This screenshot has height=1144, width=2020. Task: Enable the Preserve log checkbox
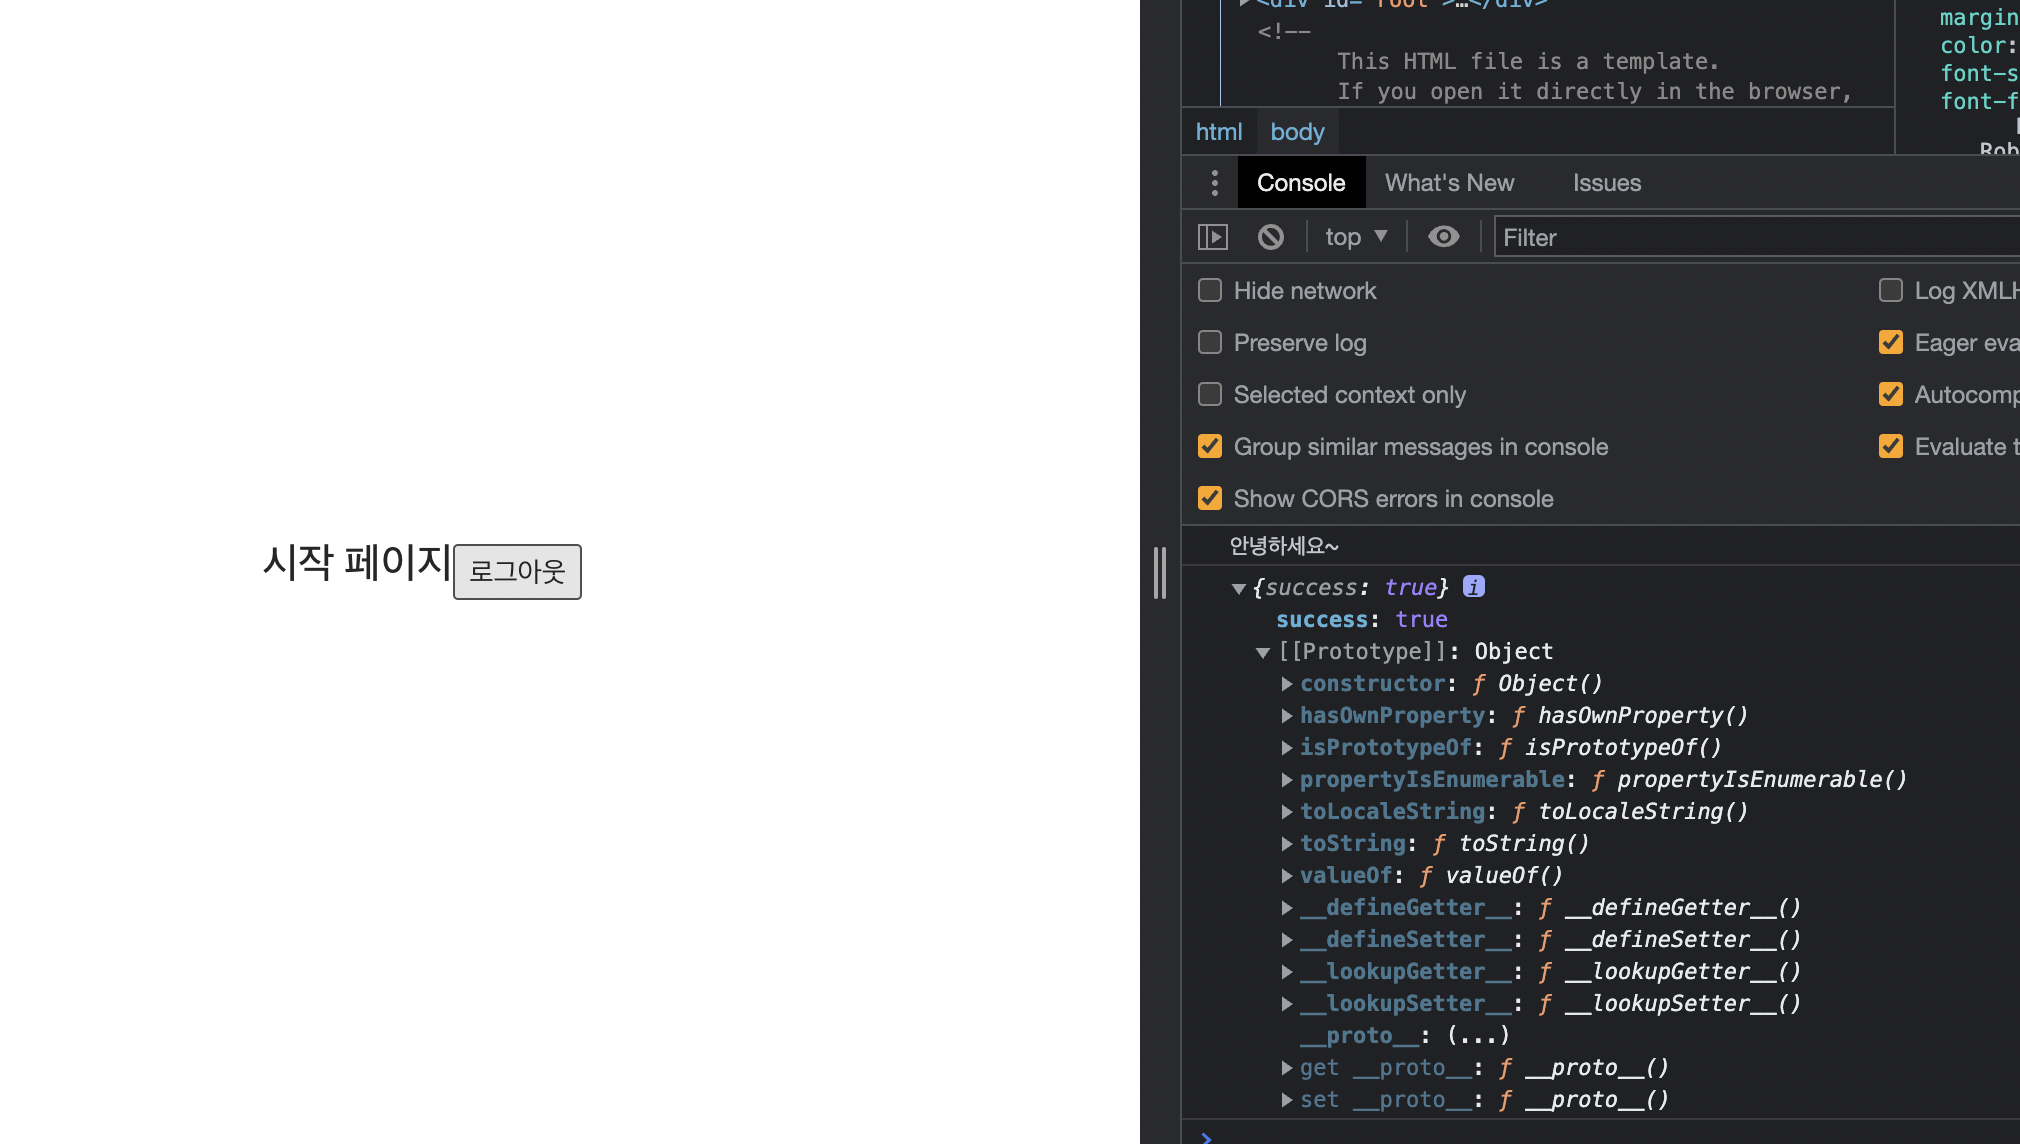[x=1210, y=343]
